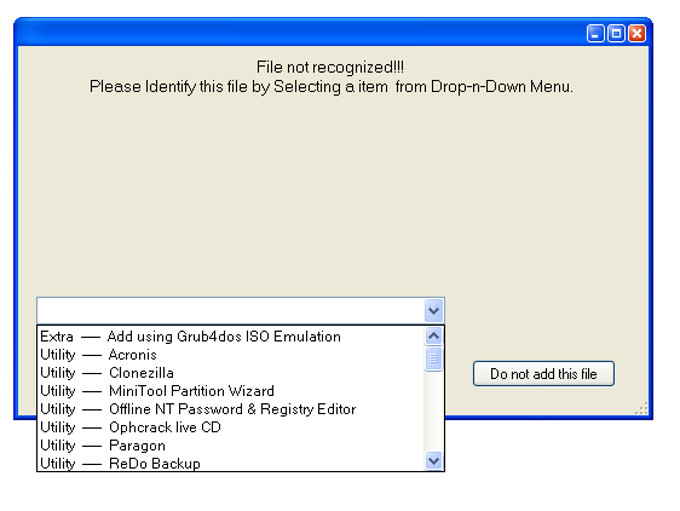This screenshot has width=680, height=511.
Task: Click the dropdown list scrollbar thumb
Action: click(433, 359)
